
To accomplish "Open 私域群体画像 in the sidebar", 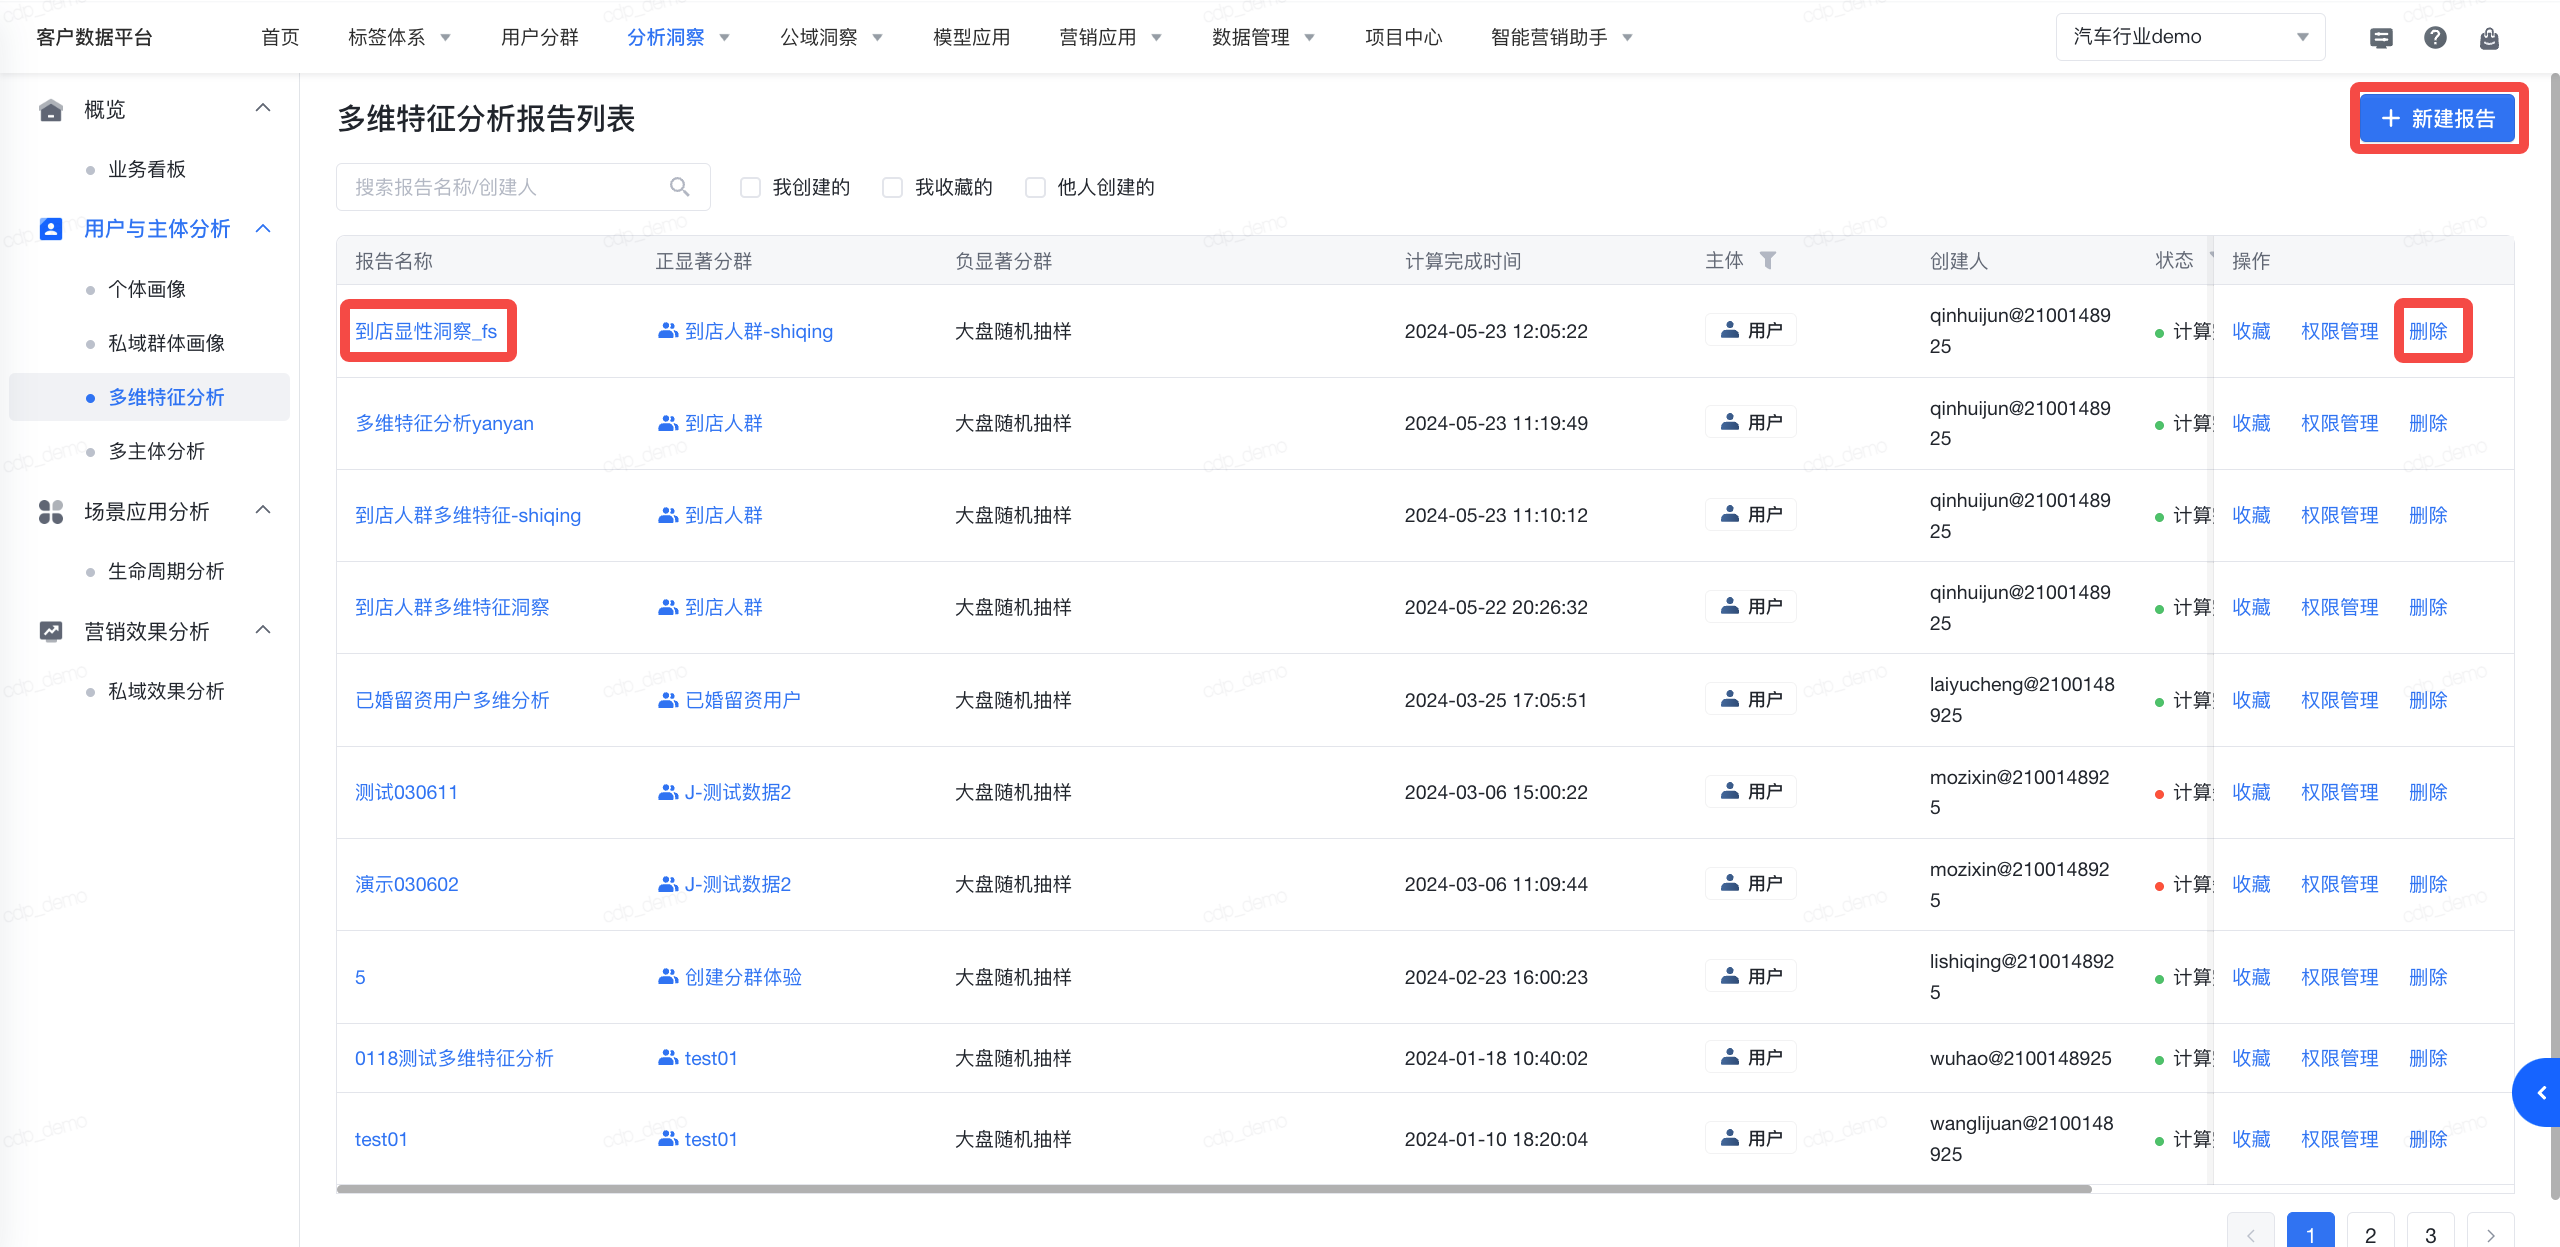I will point(166,343).
